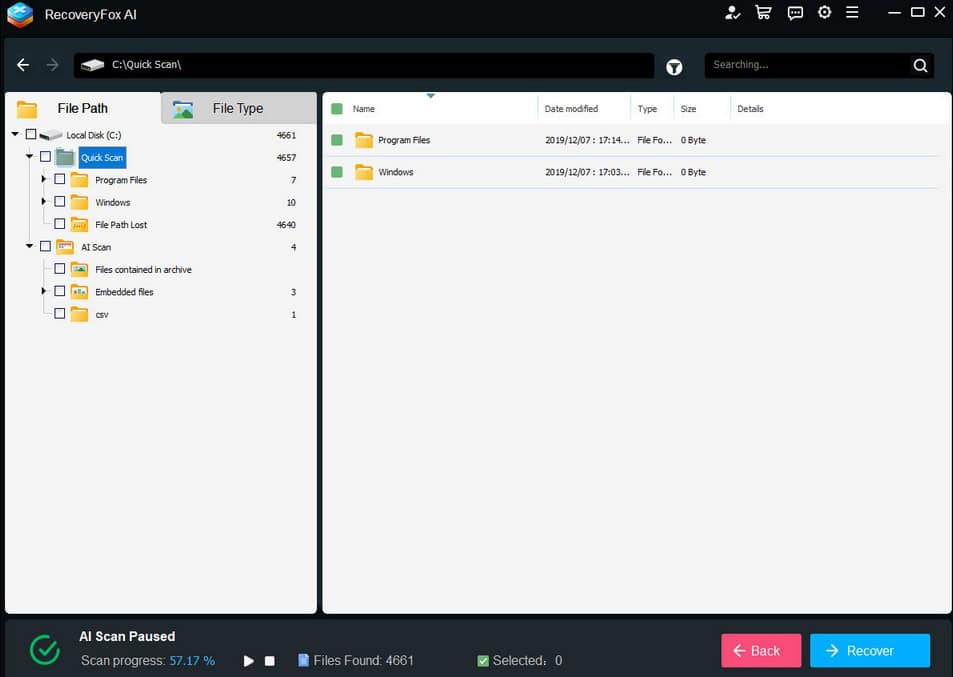953x677 pixels.
Task: Collapse the AI Scan tree node
Action: [x=29, y=247]
